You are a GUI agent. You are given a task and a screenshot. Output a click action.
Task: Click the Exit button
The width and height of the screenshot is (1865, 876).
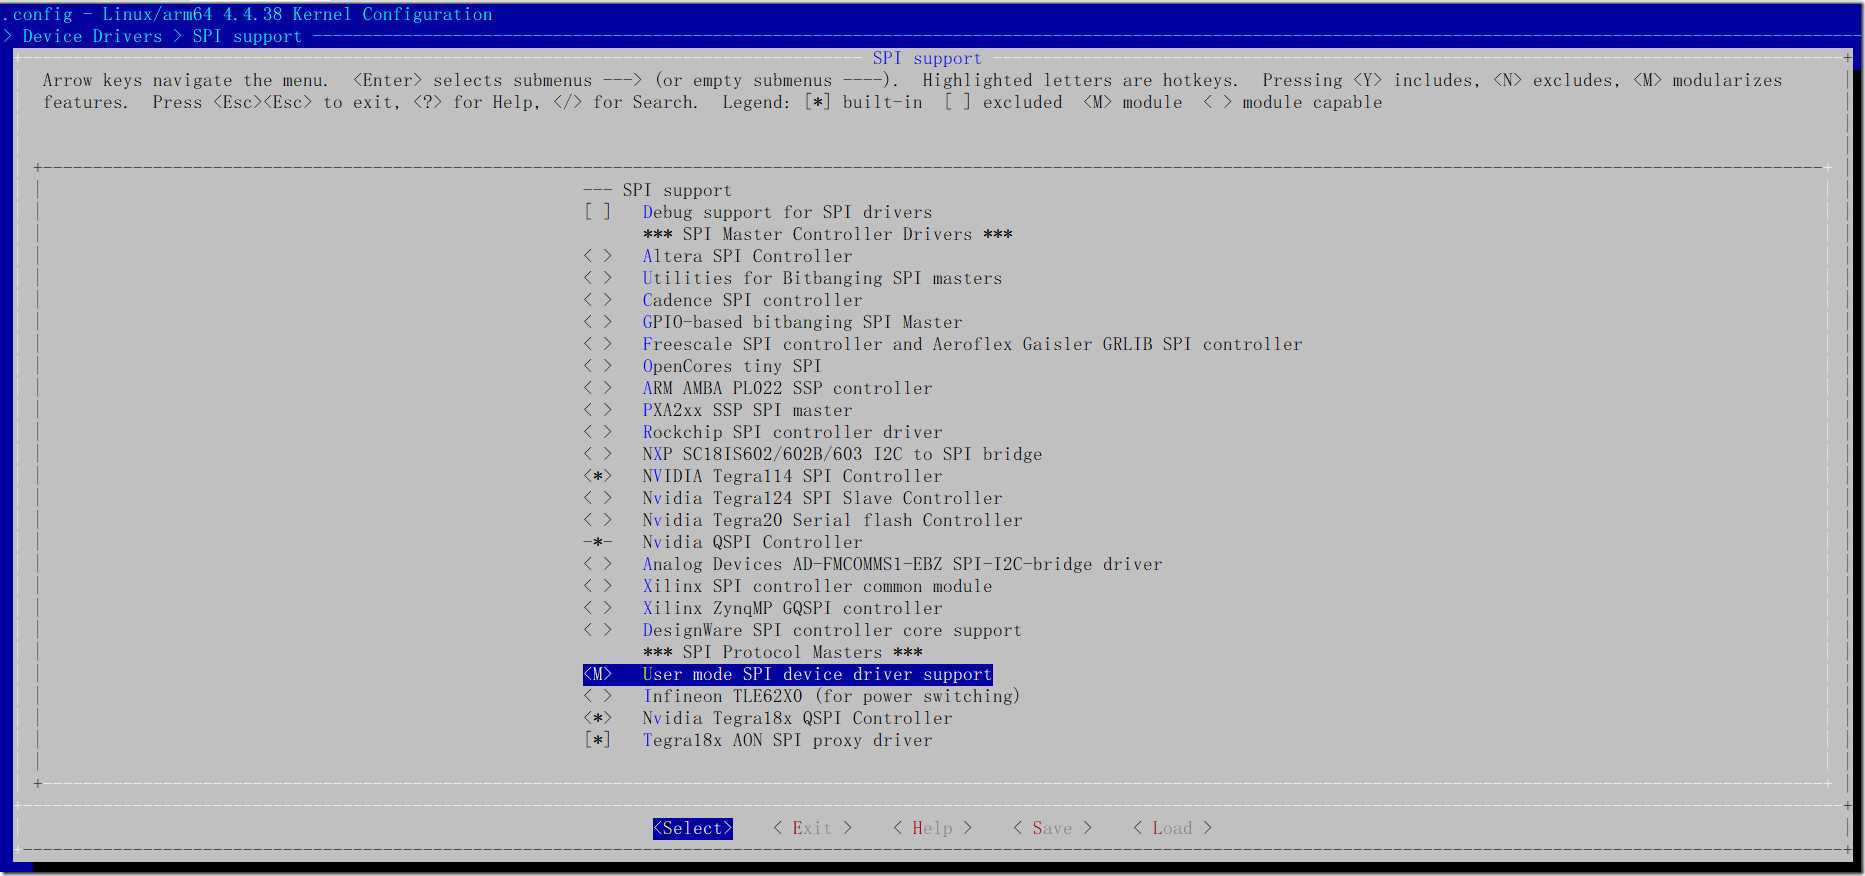point(812,828)
